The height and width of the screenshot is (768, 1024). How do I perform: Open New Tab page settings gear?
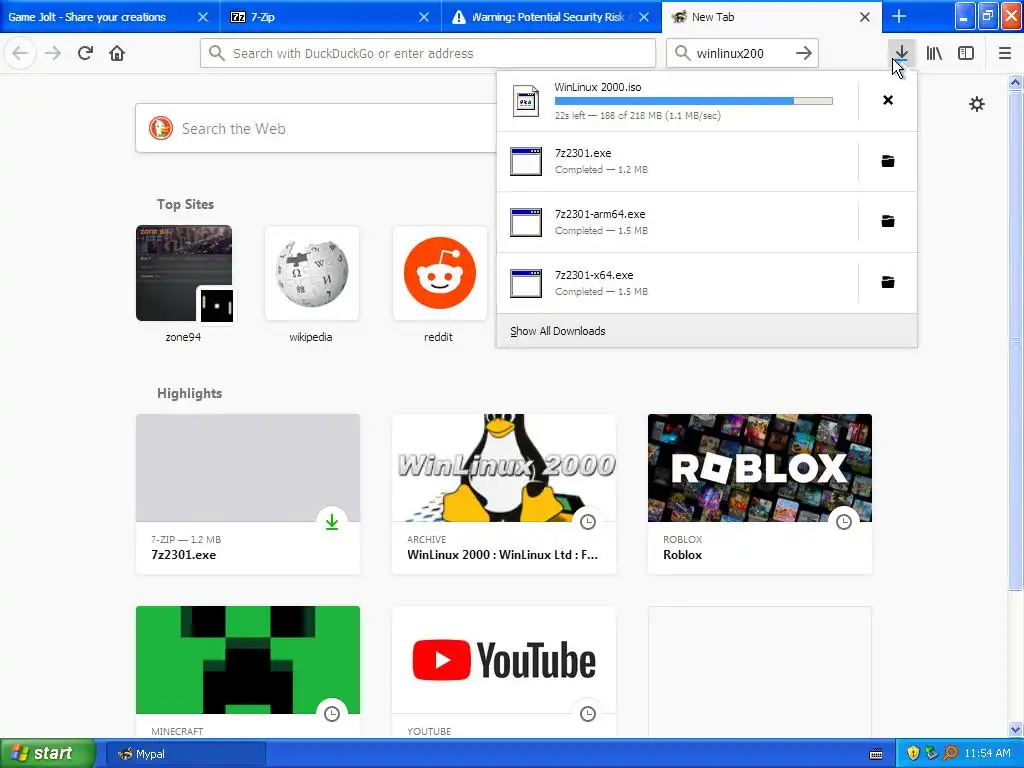(976, 104)
